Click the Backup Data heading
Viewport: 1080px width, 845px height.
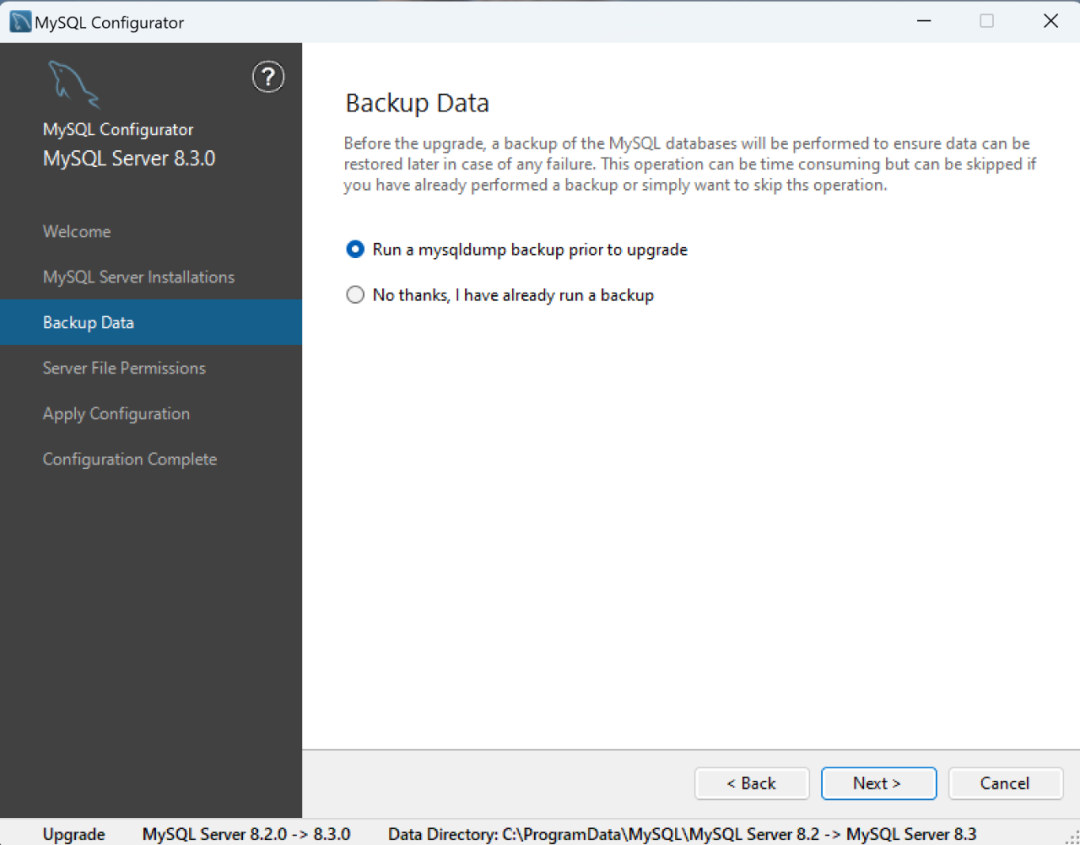coord(417,103)
